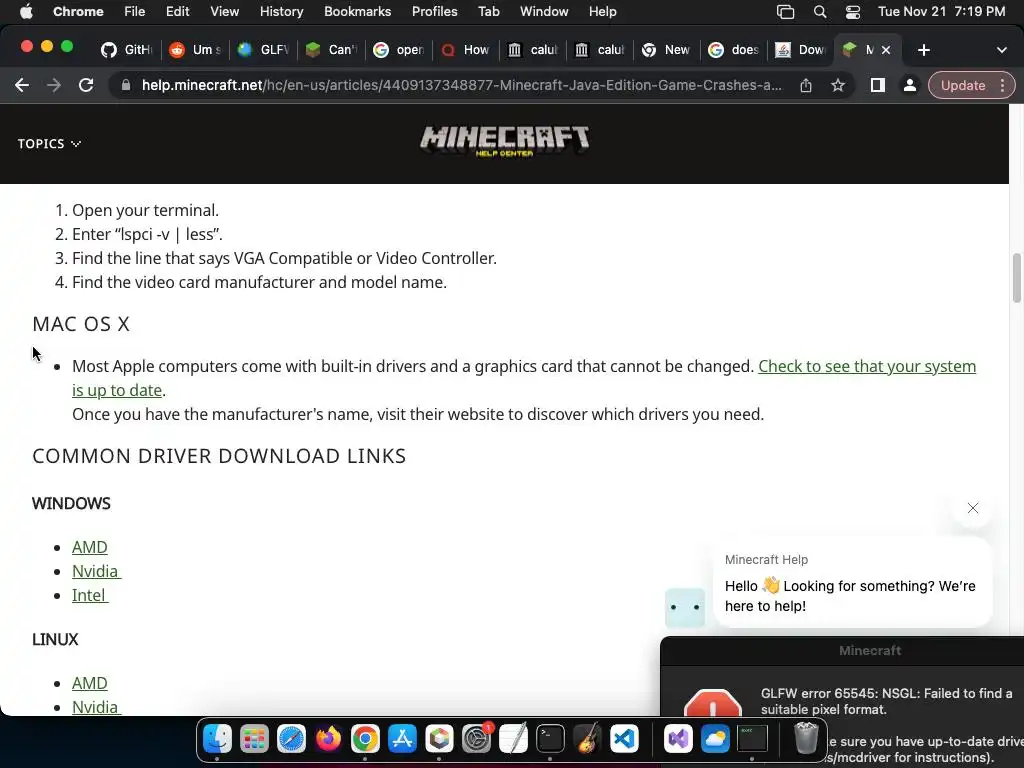Open System Preferences in the dock
Viewport: 1024px width, 768px height.
[x=477, y=739]
